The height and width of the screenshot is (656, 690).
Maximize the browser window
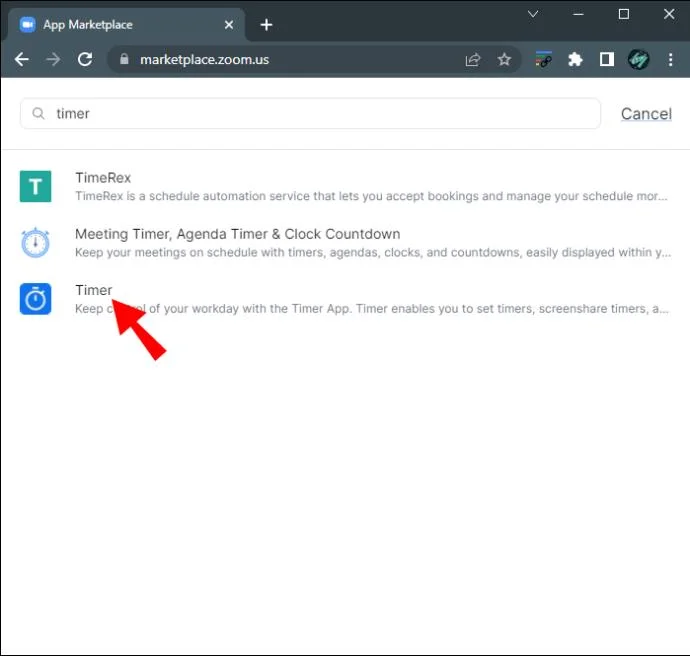tap(624, 14)
